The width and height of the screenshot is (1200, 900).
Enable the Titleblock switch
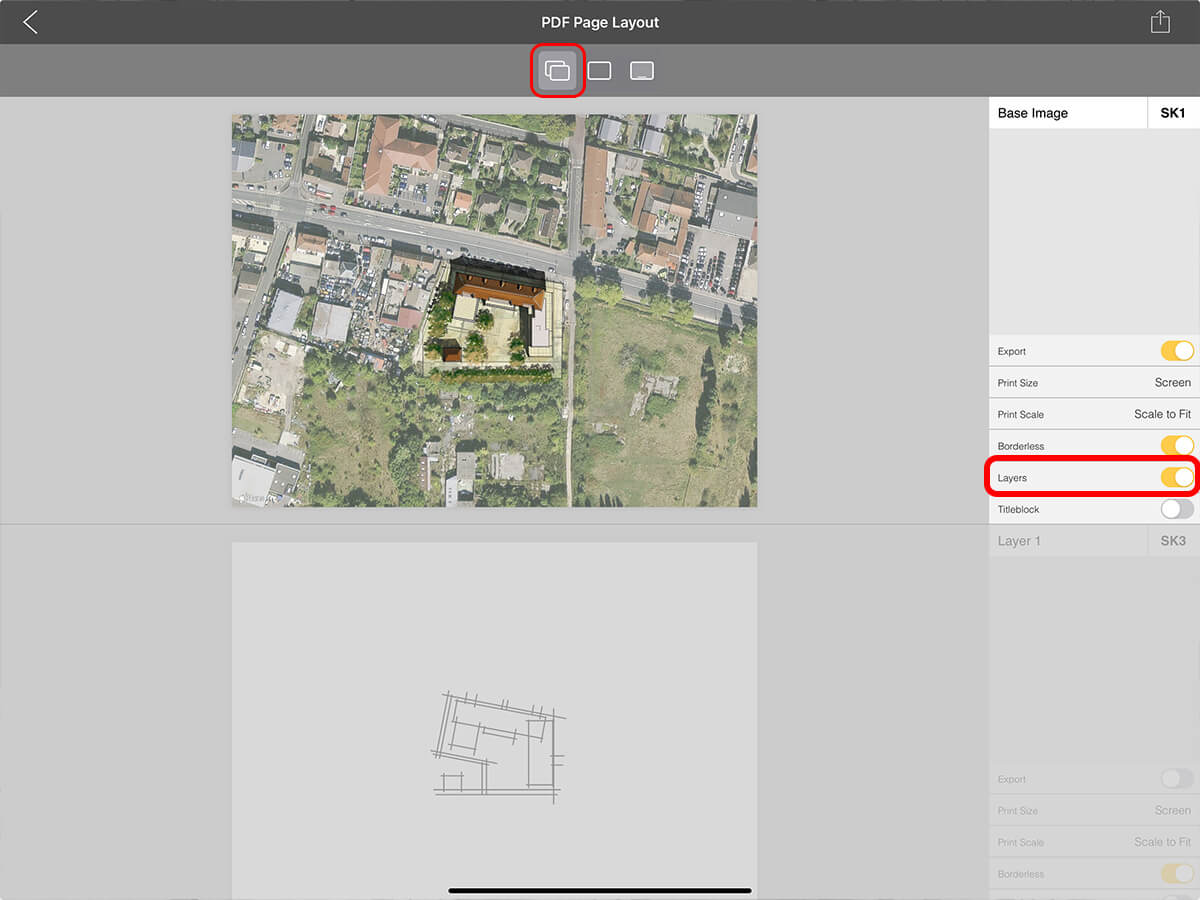1176,510
